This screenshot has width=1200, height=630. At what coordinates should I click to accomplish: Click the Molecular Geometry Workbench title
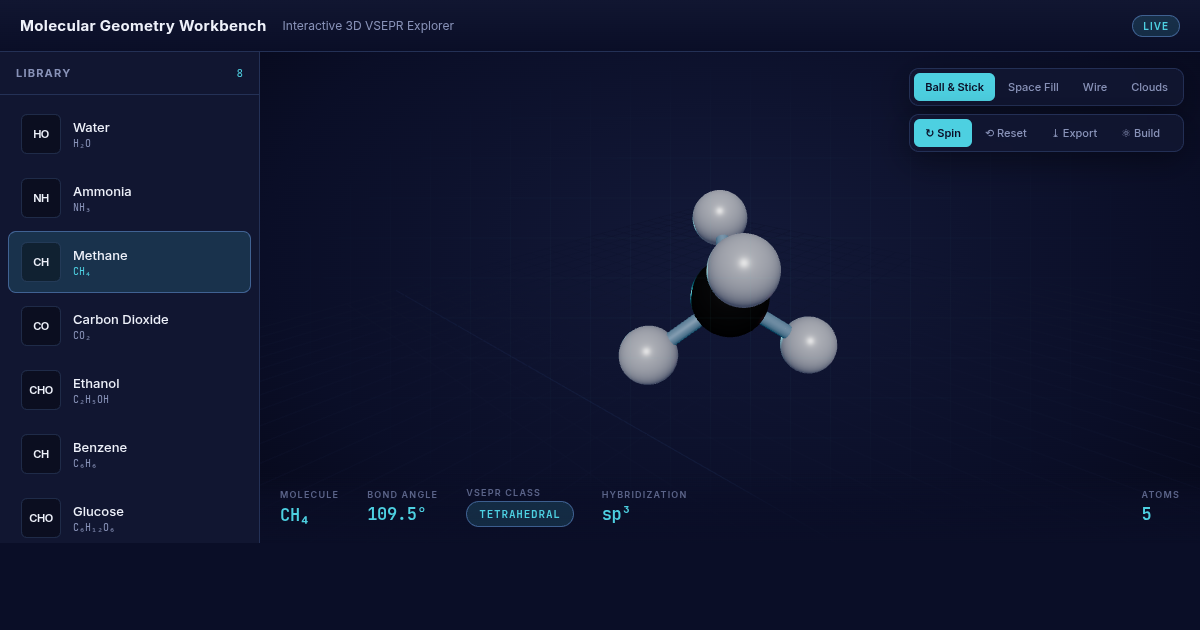[143, 26]
